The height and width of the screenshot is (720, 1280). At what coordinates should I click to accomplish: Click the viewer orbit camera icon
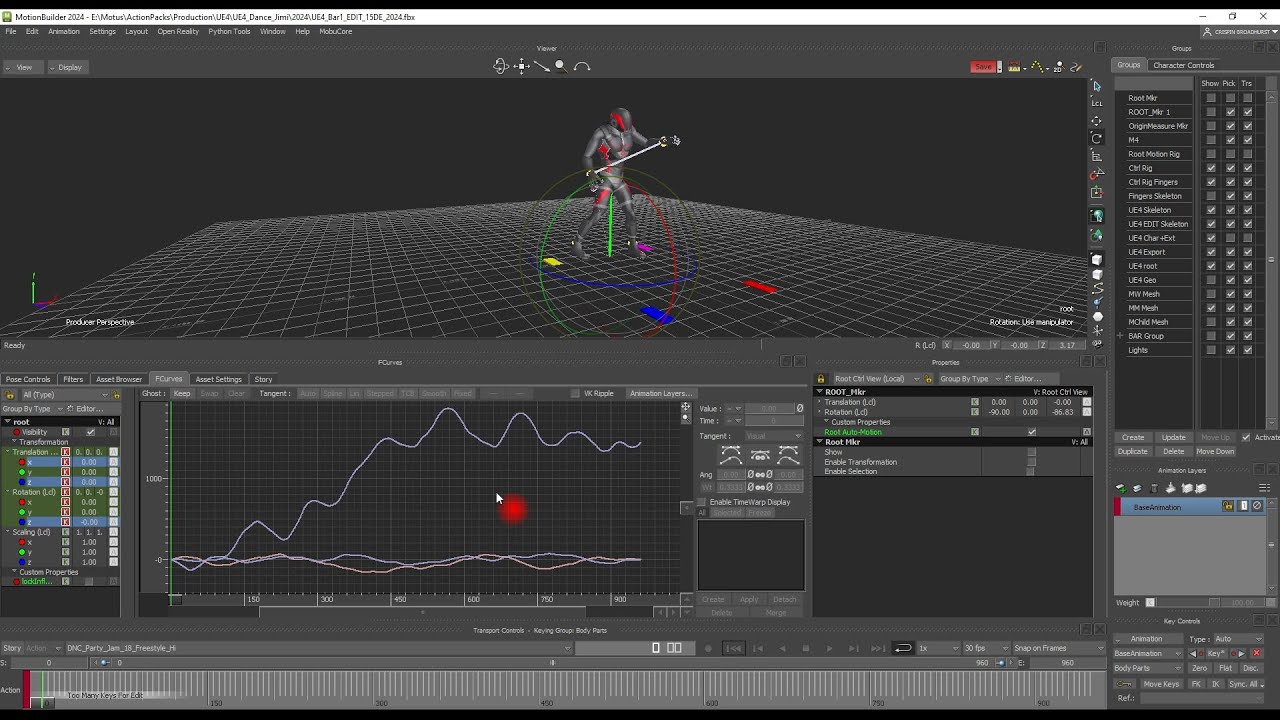click(500, 66)
